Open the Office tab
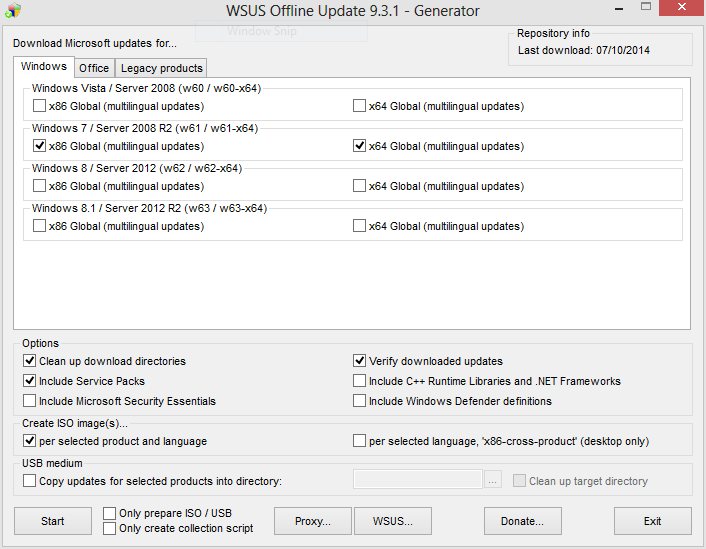Viewport: 706px width, 549px height. click(94, 68)
